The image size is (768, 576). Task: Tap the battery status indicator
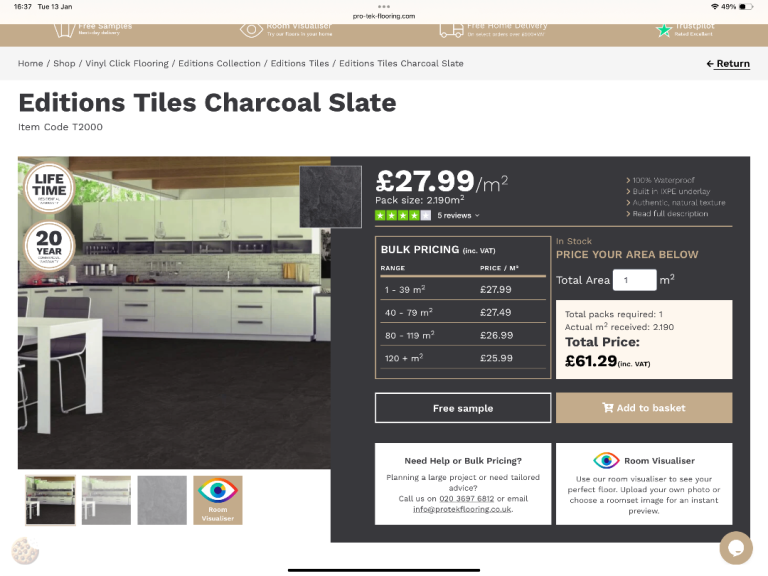click(745, 6)
